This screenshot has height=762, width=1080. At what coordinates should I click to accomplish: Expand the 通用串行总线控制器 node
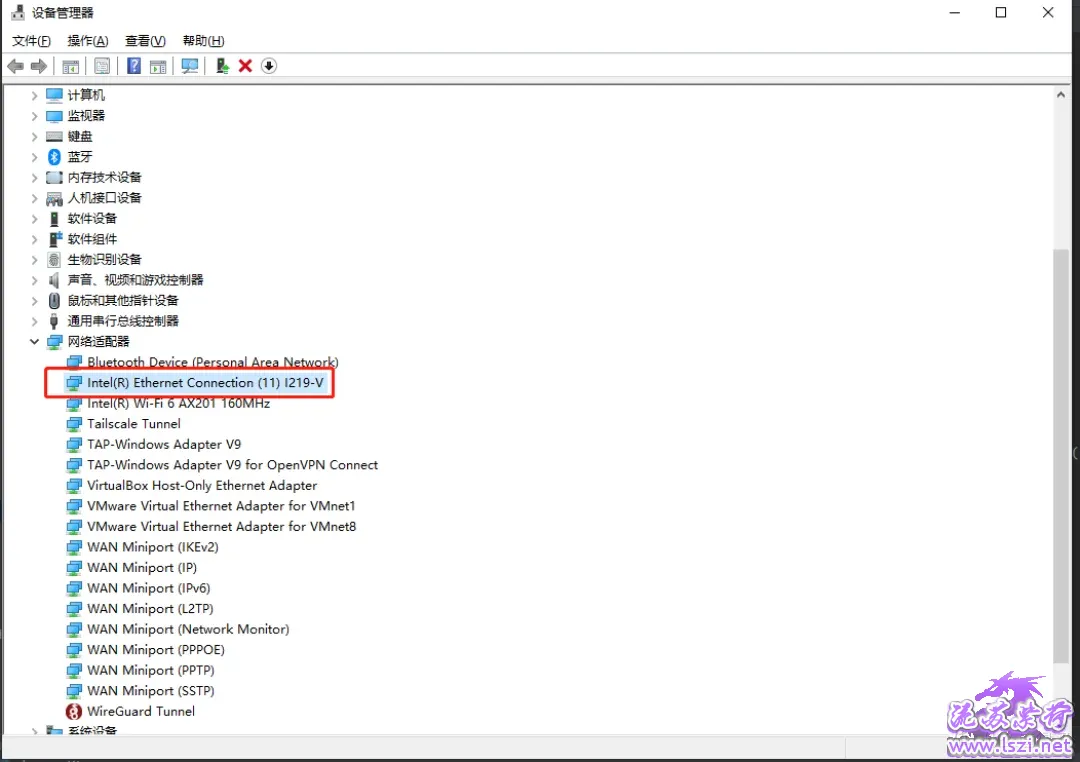pos(34,322)
